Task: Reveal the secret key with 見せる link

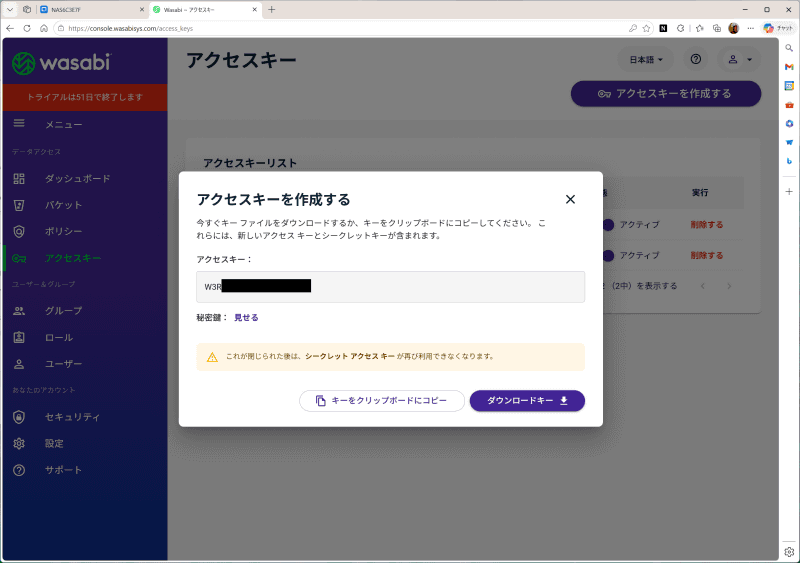Action: 246,317
